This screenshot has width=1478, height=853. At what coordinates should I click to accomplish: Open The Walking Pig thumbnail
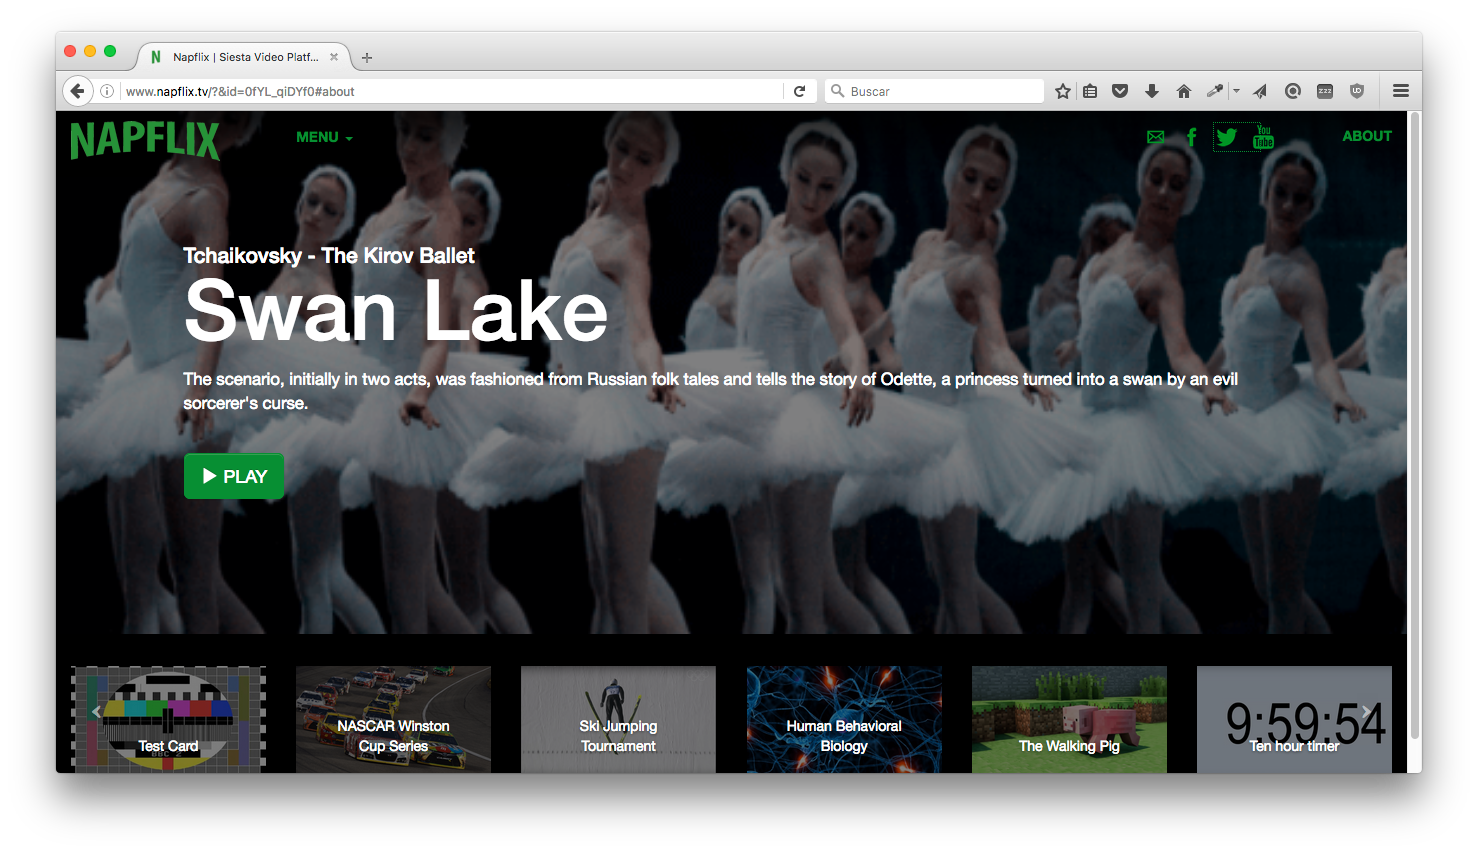(x=1069, y=719)
